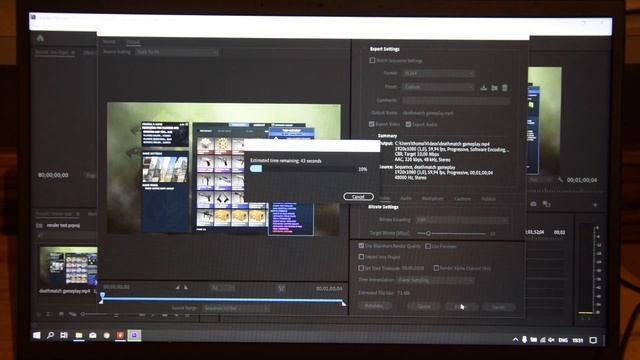This screenshot has height=360, width=640.
Task: Switch to the Audio settings tab
Action: 406,198
